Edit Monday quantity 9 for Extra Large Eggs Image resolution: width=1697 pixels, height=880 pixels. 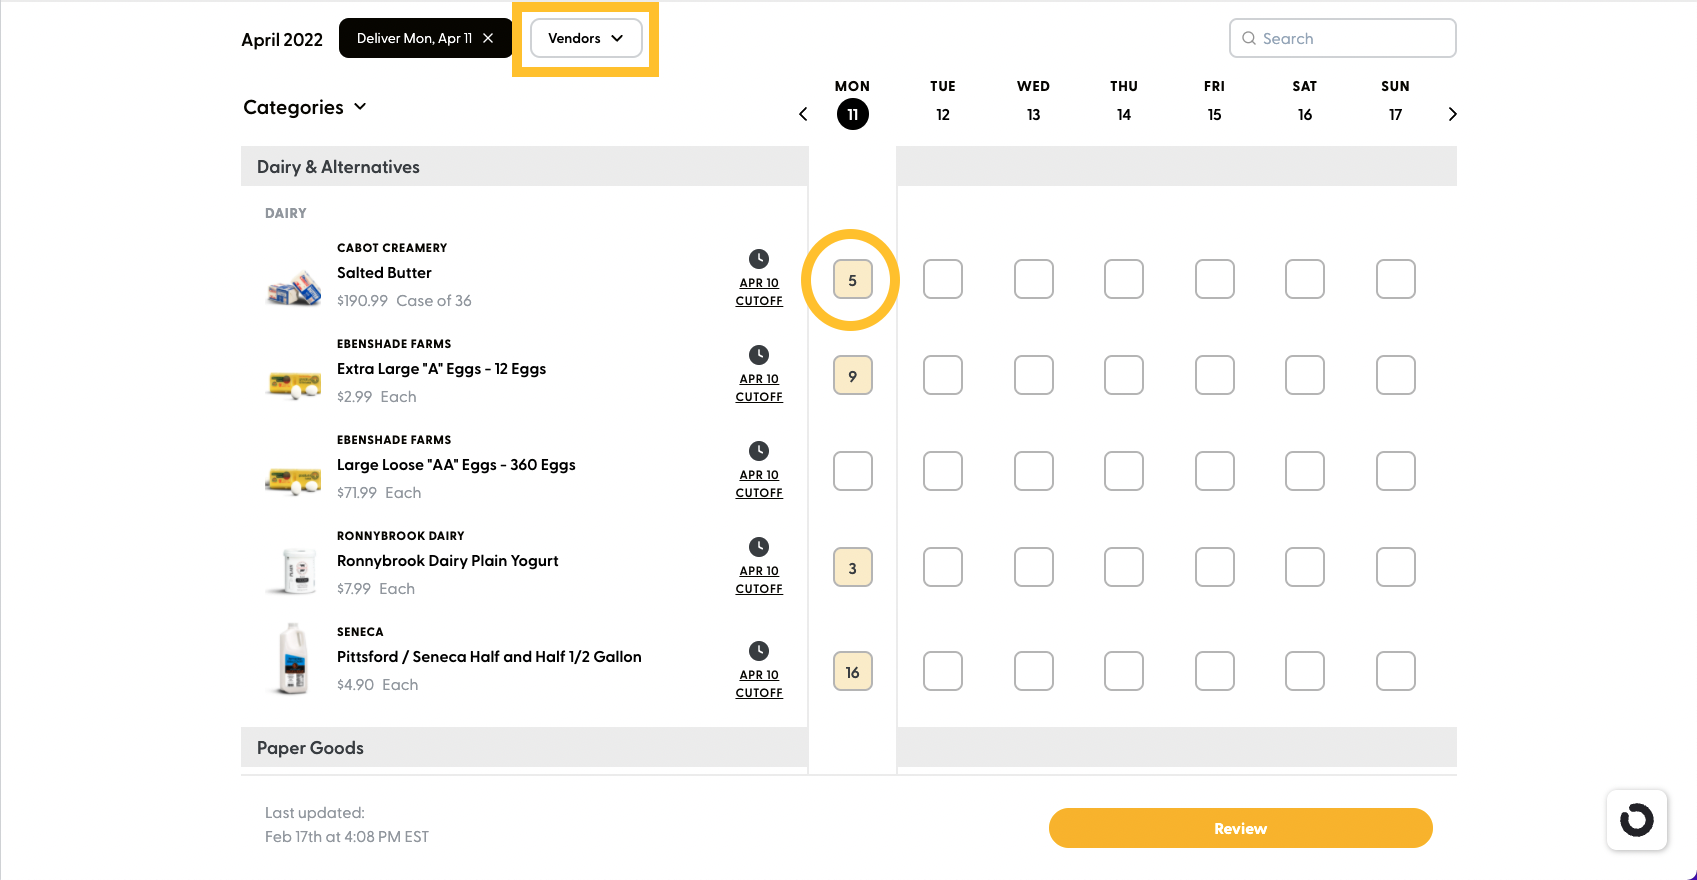click(x=853, y=376)
